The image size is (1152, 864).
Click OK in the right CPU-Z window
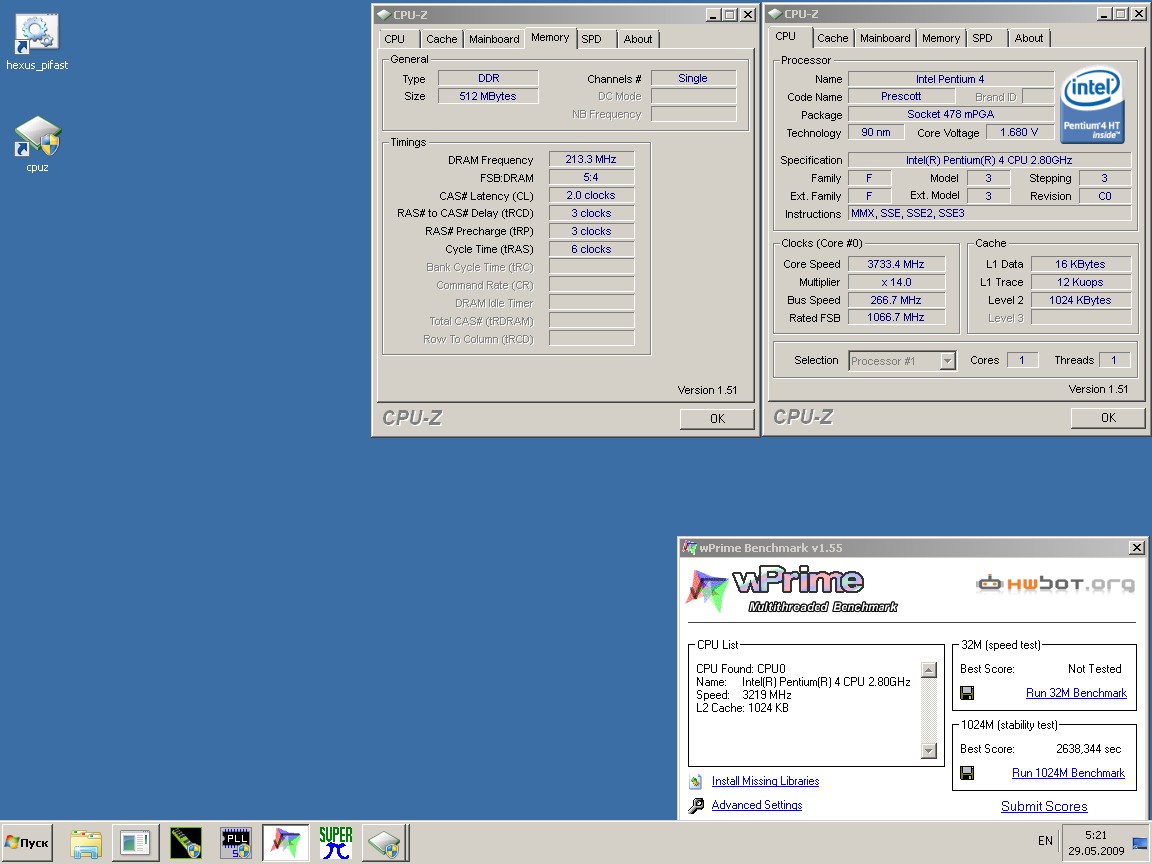pyautogui.click(x=1108, y=418)
